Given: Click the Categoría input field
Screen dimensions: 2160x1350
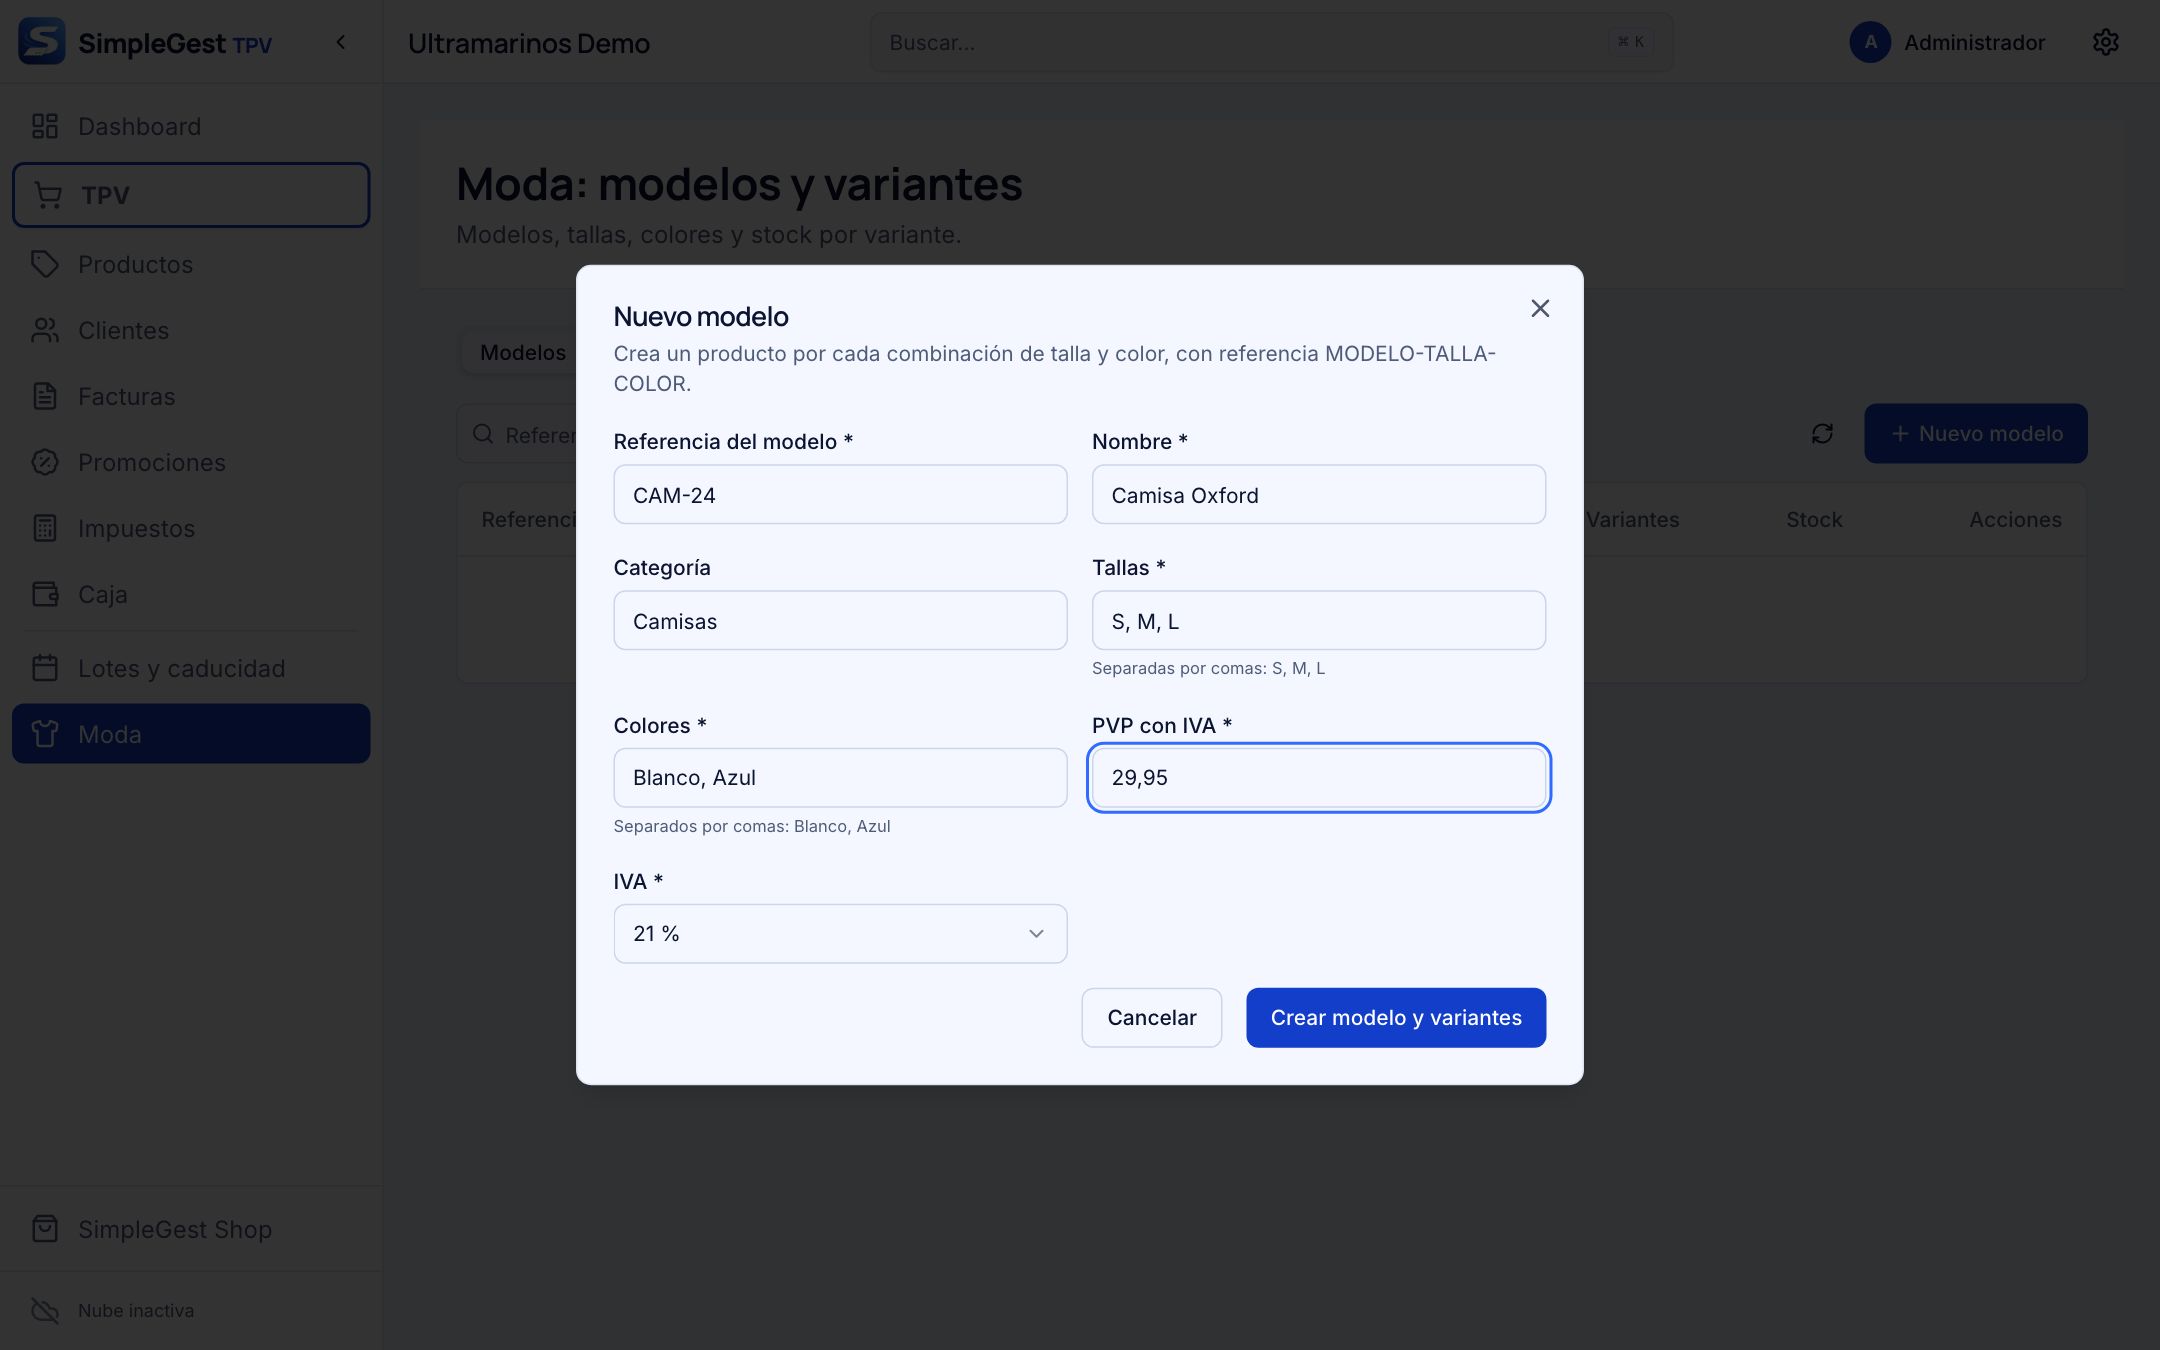Looking at the screenshot, I should pos(840,620).
